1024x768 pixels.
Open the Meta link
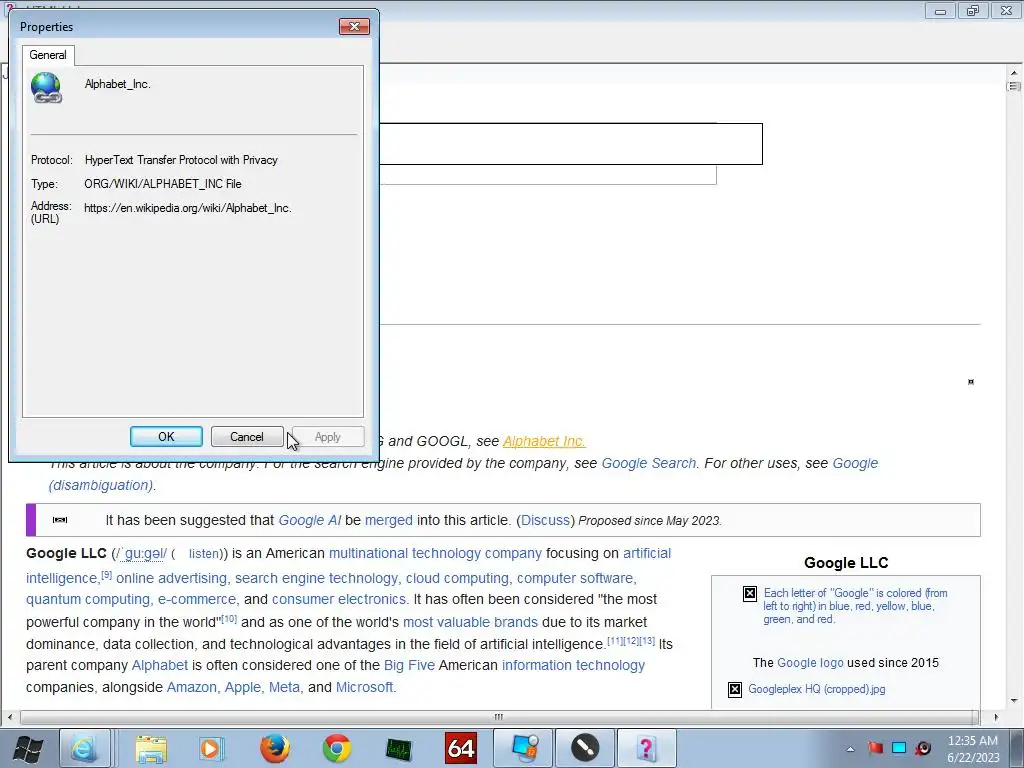click(x=284, y=687)
